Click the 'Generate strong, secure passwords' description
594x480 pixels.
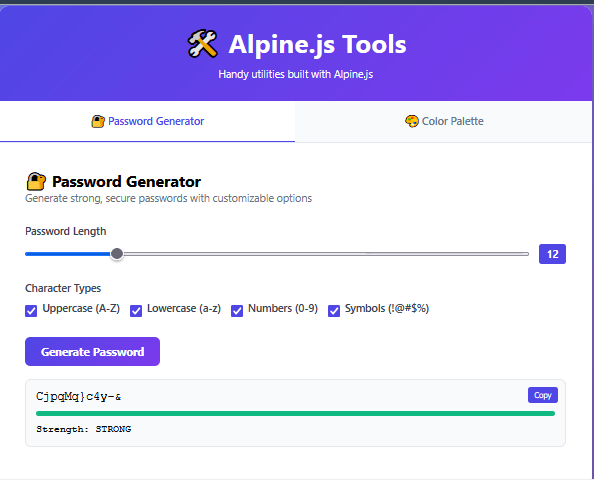tap(169, 199)
